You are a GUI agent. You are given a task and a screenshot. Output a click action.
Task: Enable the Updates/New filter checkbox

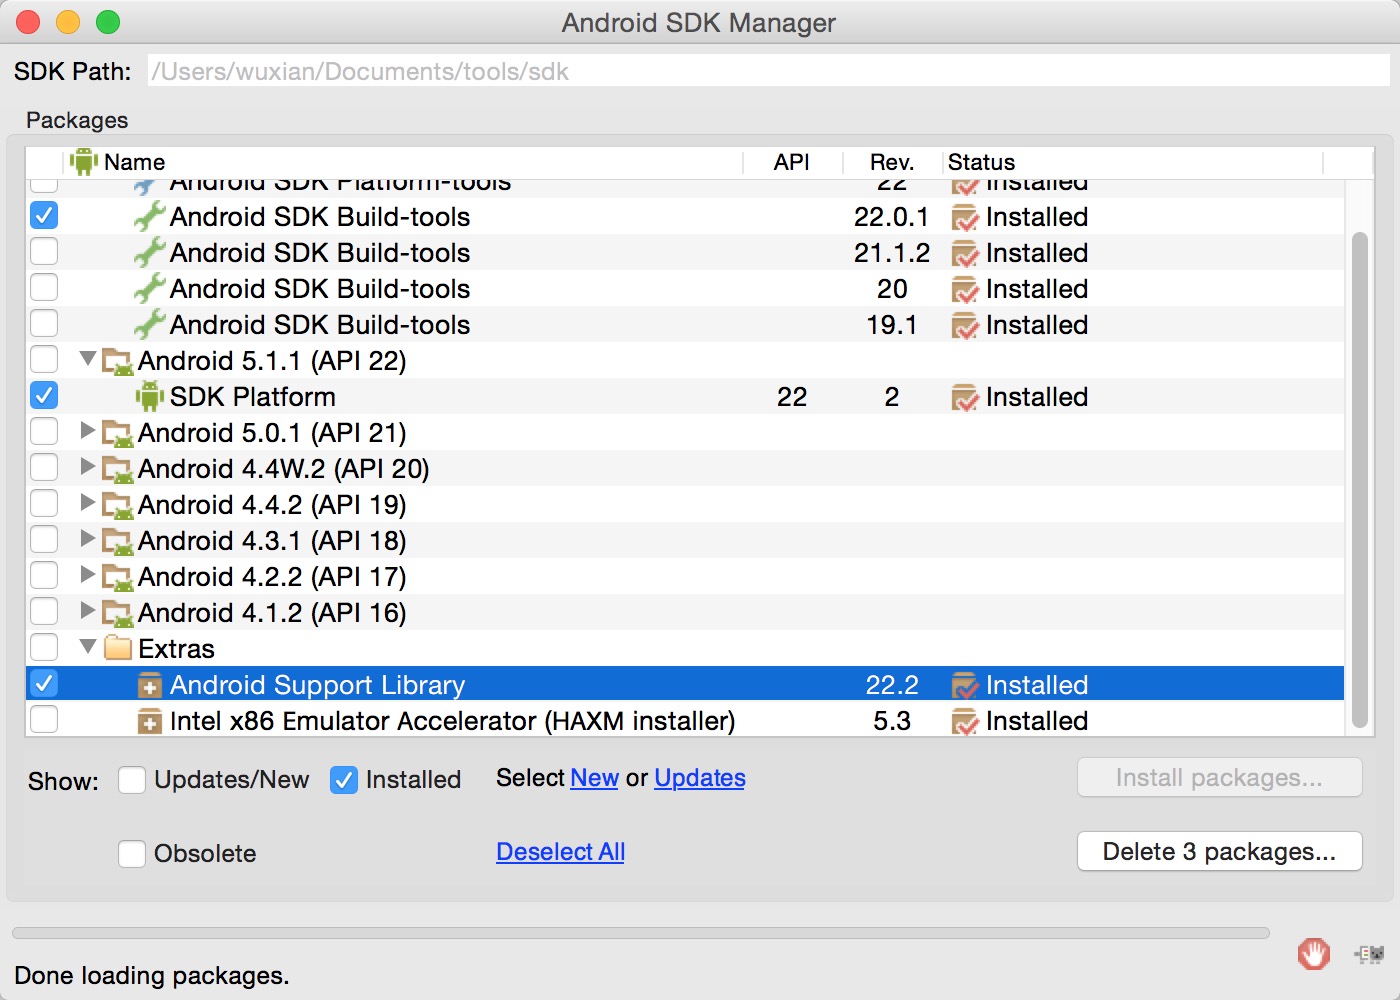(132, 779)
